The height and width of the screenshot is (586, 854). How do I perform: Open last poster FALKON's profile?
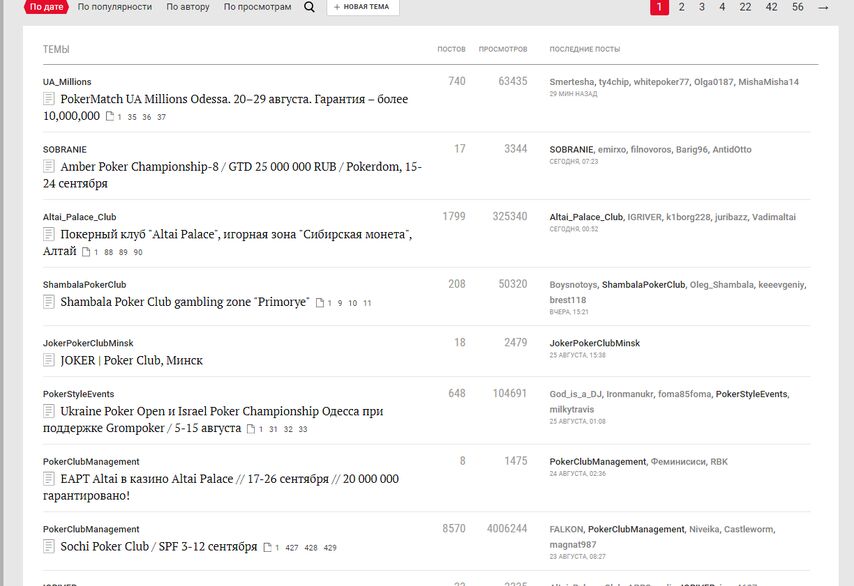click(566, 529)
